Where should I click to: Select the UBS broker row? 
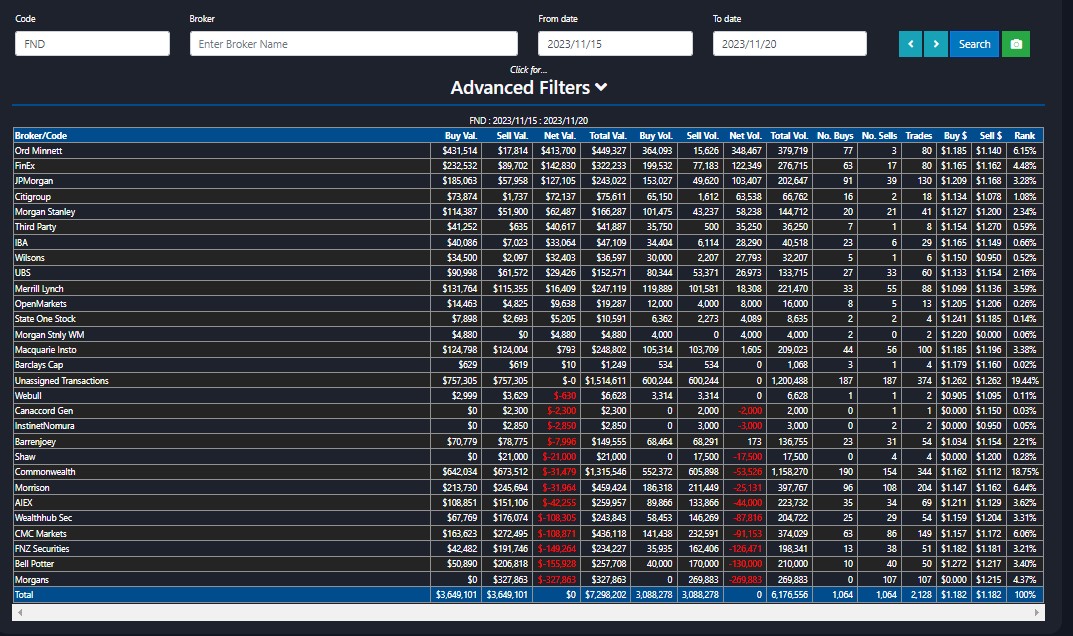(528, 272)
